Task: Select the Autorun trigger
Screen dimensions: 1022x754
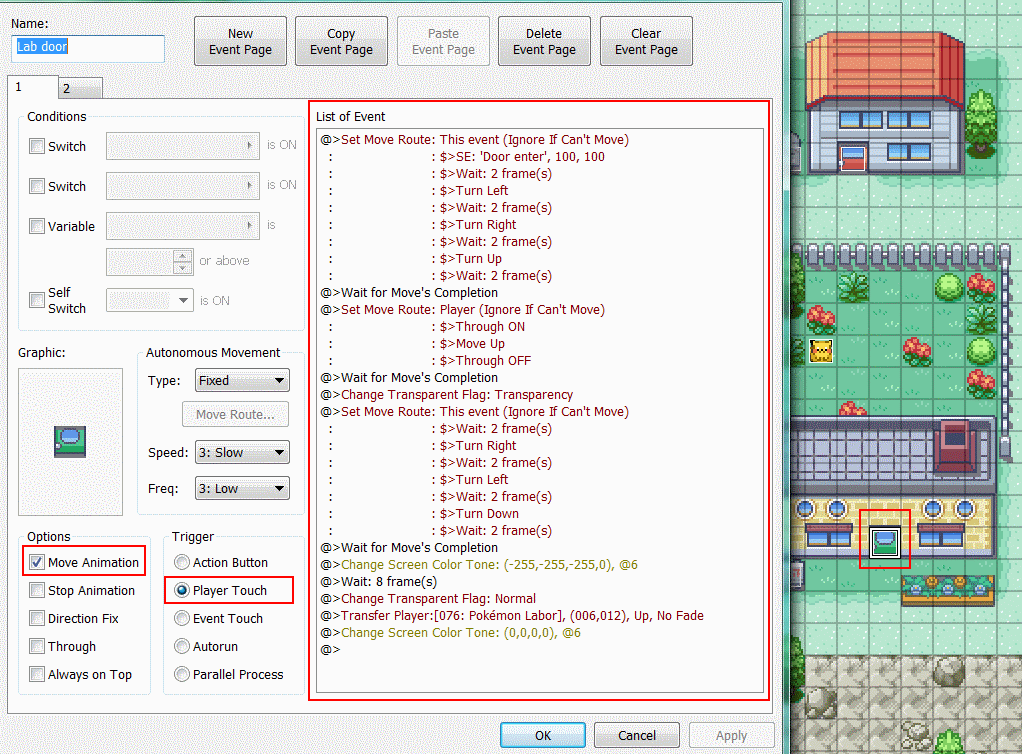Action: 182,646
